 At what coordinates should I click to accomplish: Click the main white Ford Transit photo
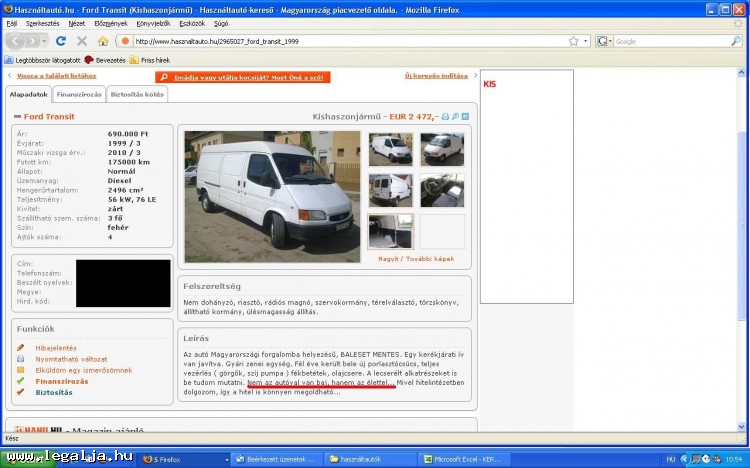272,196
